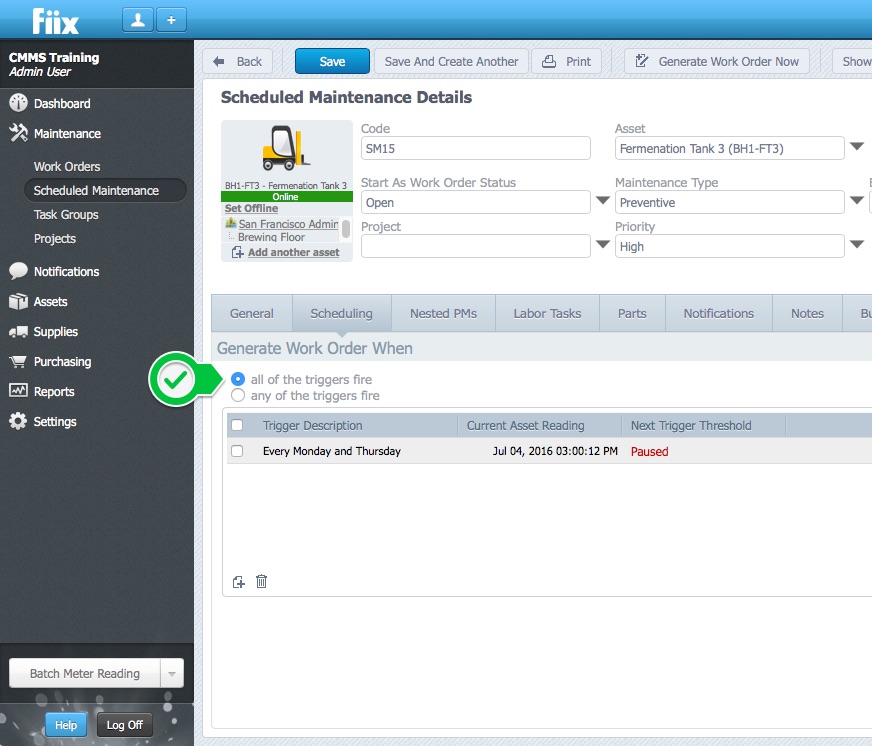This screenshot has width=872, height=746.
Task: Click the San Francisco Admin link
Action: click(288, 224)
